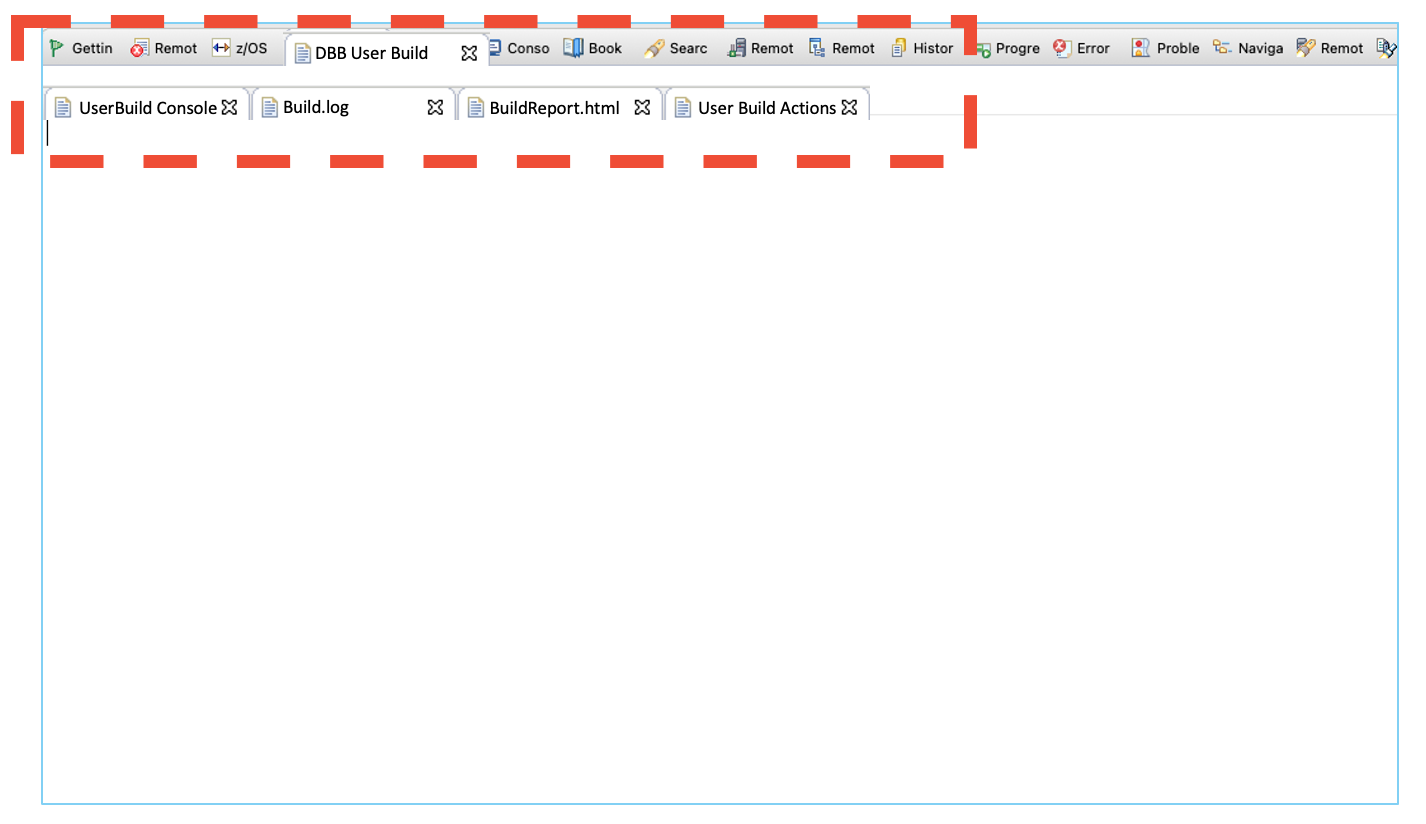Click the Navigator view tree icon
Image resolution: width=1426 pixels, height=824 pixels.
pos(1222,48)
